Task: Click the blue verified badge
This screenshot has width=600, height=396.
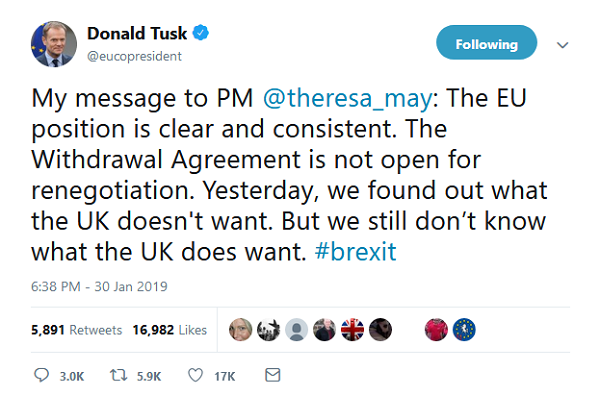Action: point(201,33)
